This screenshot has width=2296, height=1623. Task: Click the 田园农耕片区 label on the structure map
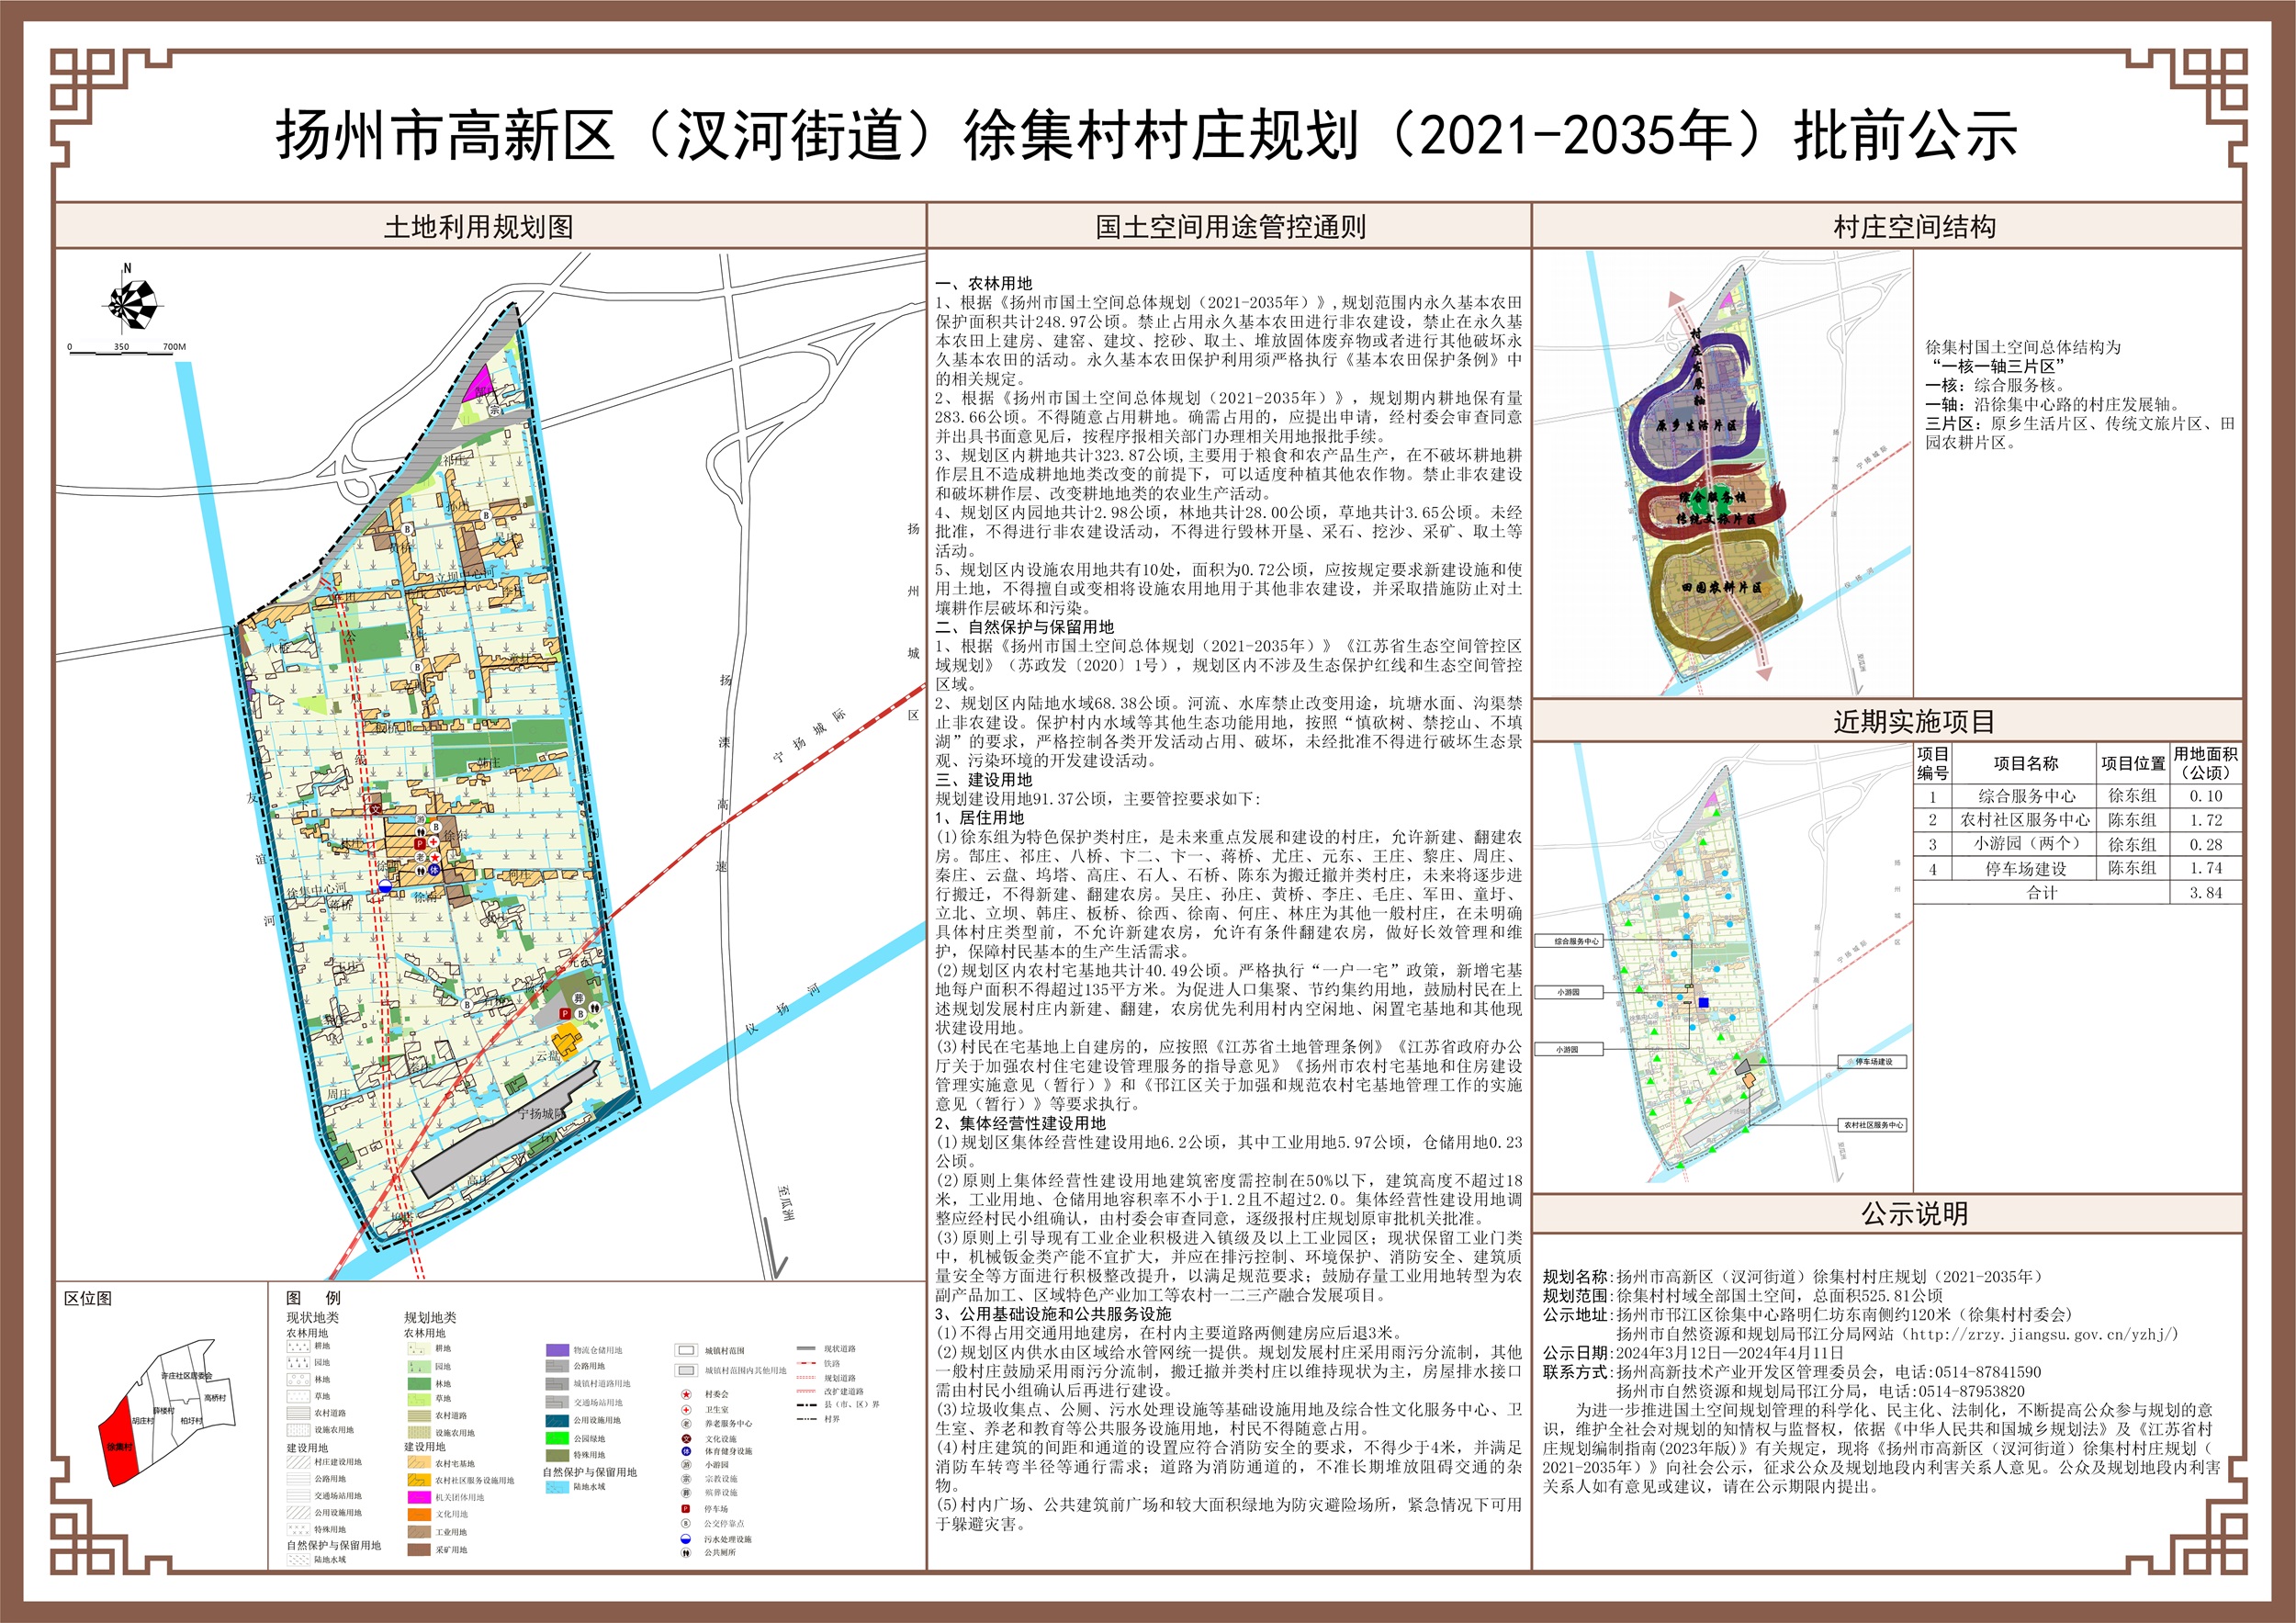point(1721,588)
